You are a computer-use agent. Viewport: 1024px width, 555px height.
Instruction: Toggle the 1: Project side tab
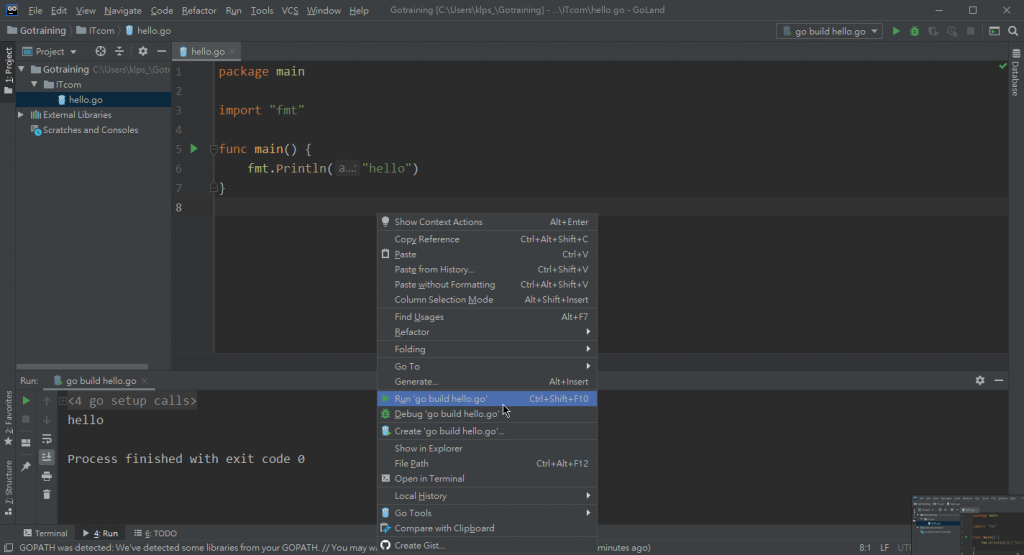pos(8,71)
